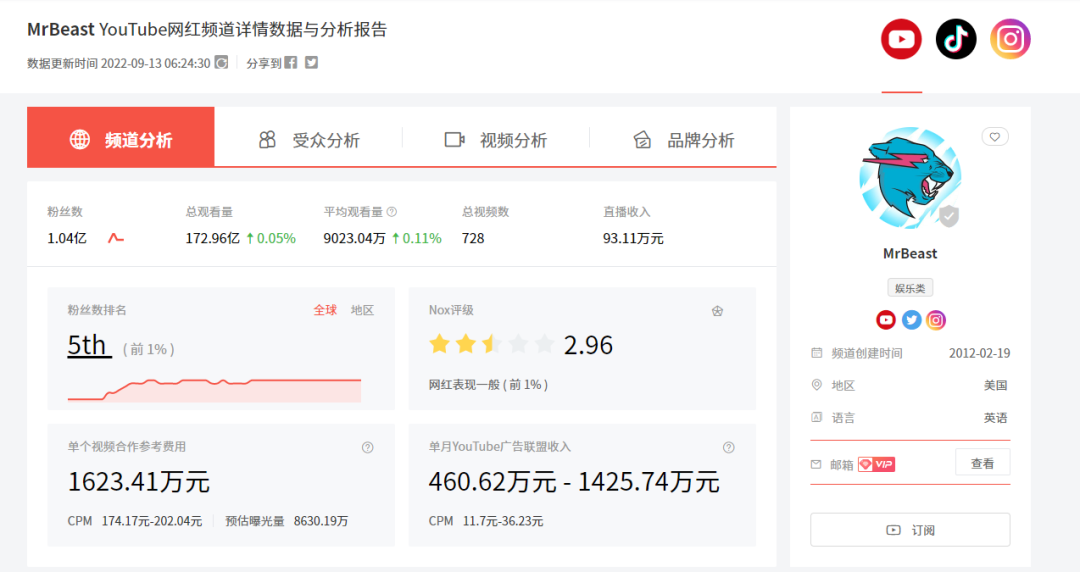
Task: Click the 9023.04万 average views value
Action: [x=354, y=238]
